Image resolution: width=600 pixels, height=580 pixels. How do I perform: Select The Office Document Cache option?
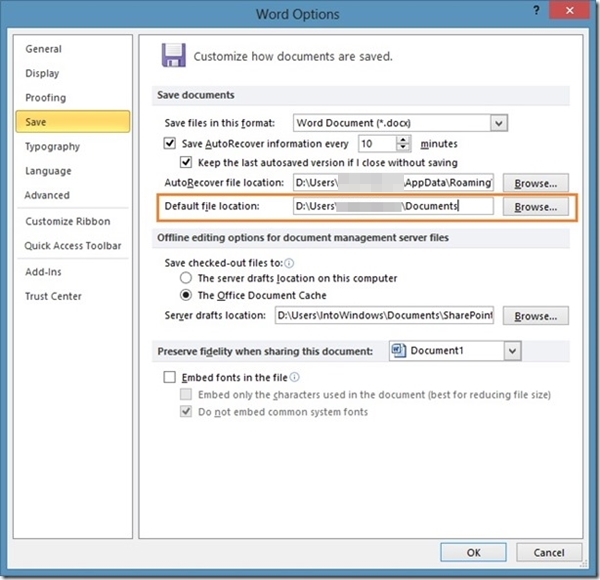186,295
